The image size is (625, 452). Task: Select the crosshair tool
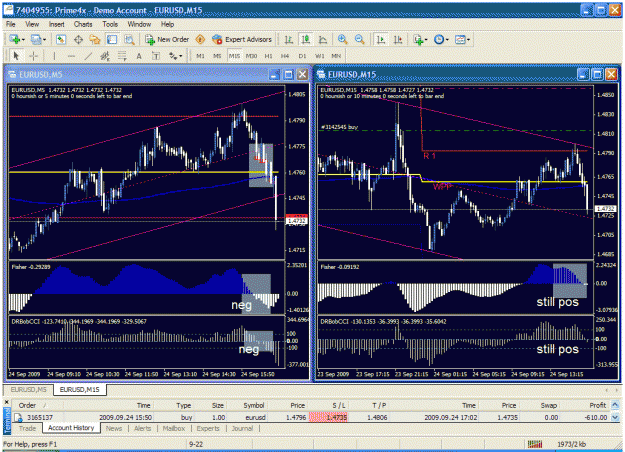(x=33, y=56)
